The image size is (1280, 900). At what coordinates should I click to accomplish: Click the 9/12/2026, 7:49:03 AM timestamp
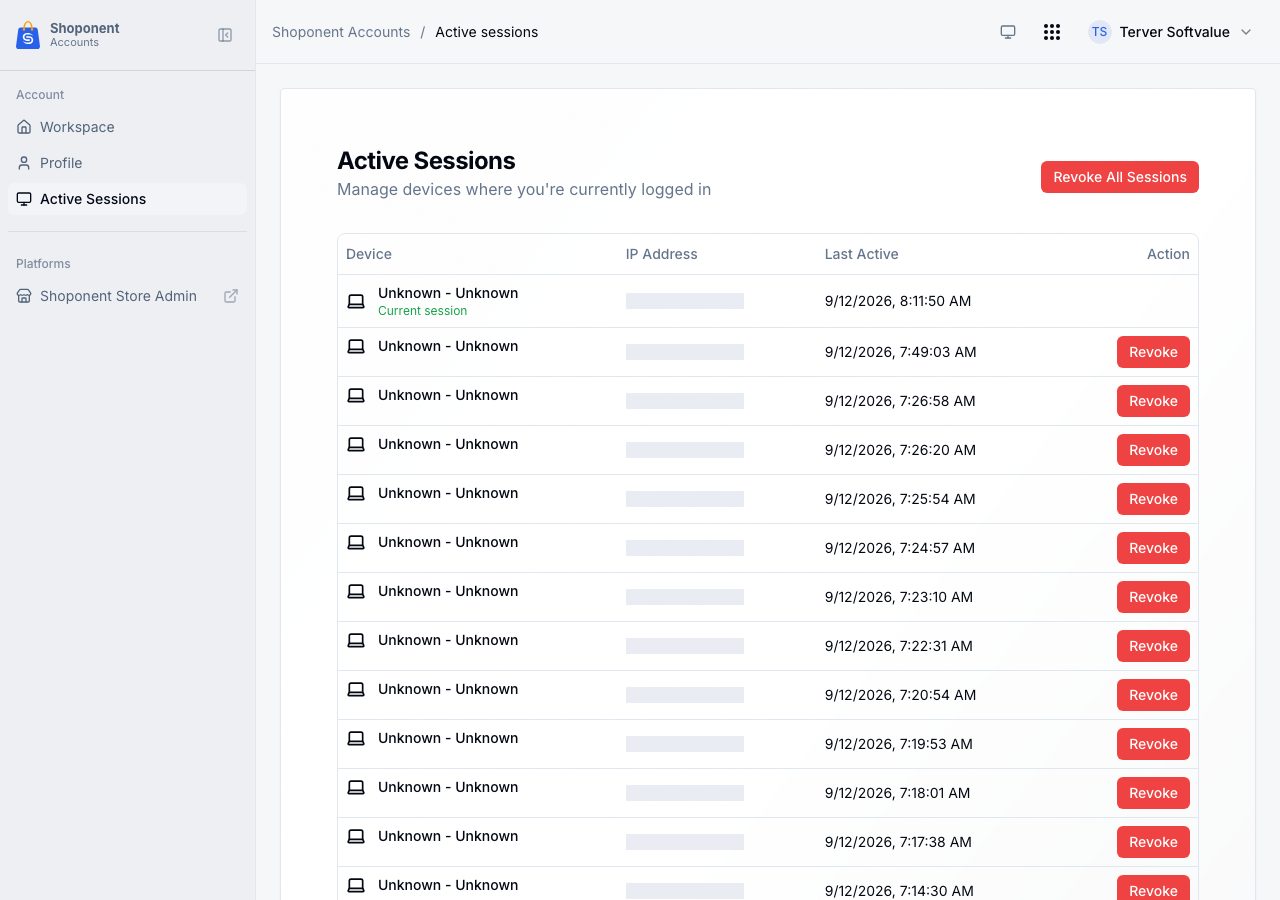(x=901, y=352)
